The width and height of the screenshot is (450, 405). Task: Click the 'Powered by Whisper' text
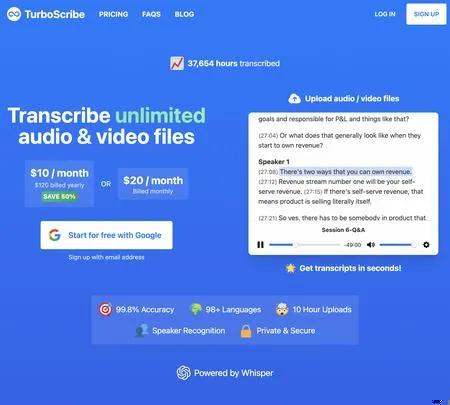(x=234, y=373)
